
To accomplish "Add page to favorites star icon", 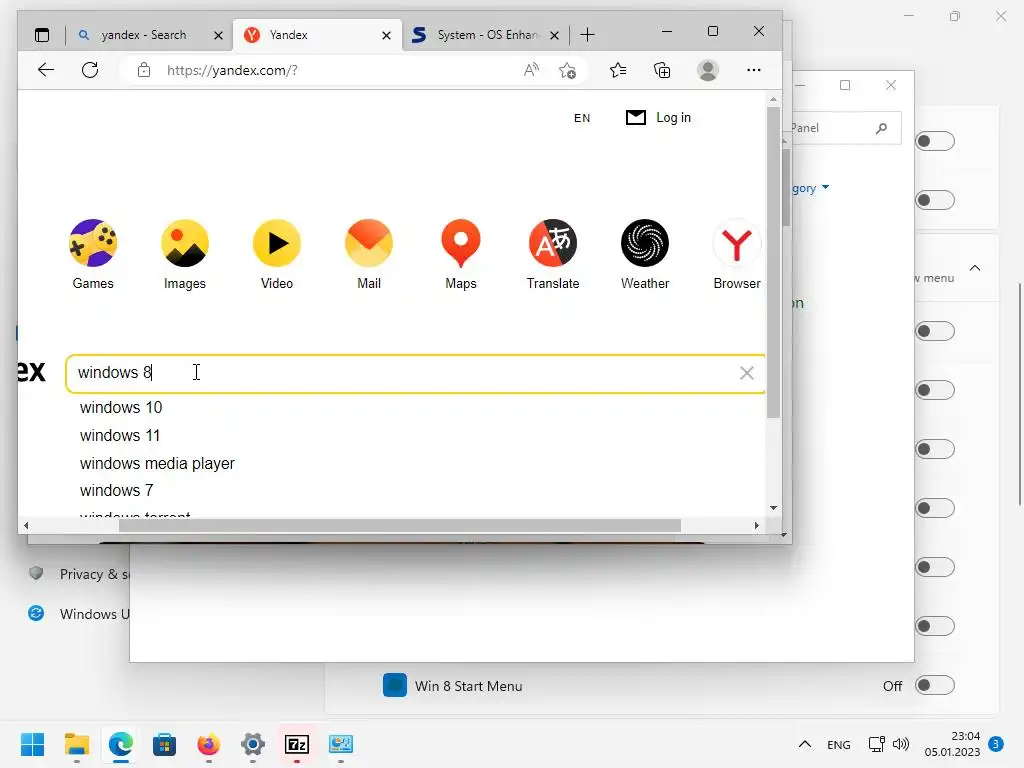I will point(568,70).
